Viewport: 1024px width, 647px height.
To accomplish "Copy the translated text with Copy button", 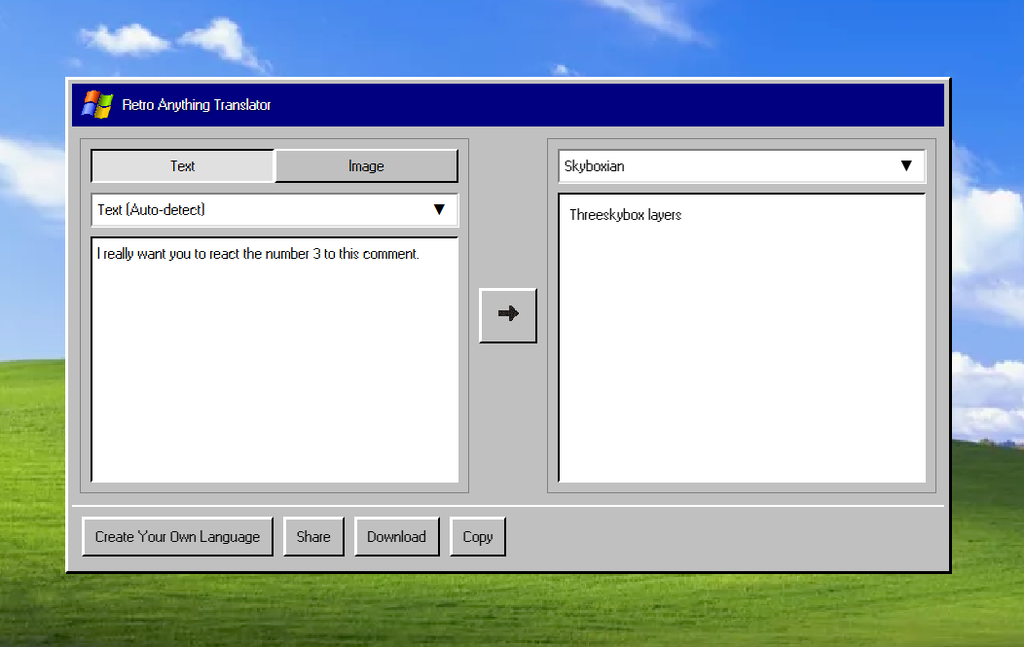I will pos(477,536).
